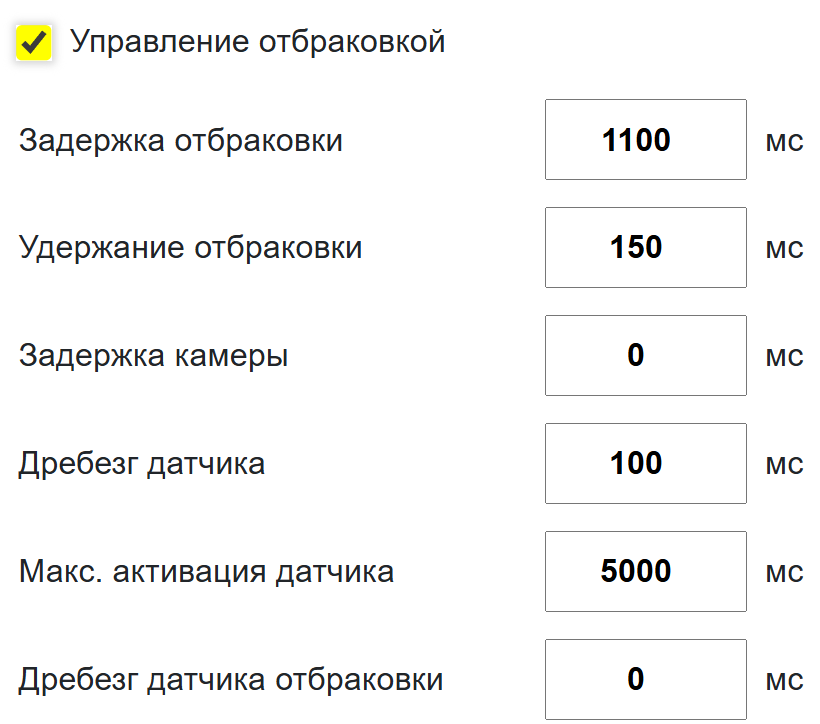Click the Задержка отбраковки input field
820x724 pixels.
point(645,140)
